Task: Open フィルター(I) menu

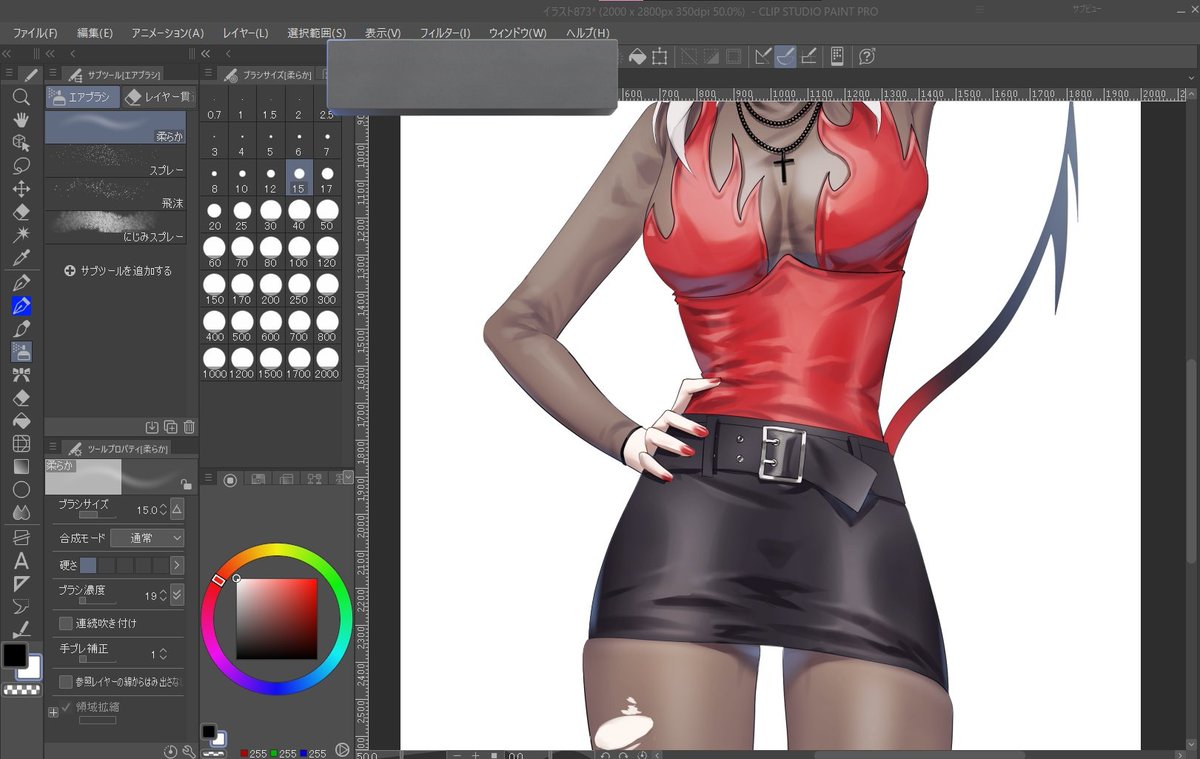Action: tap(444, 33)
